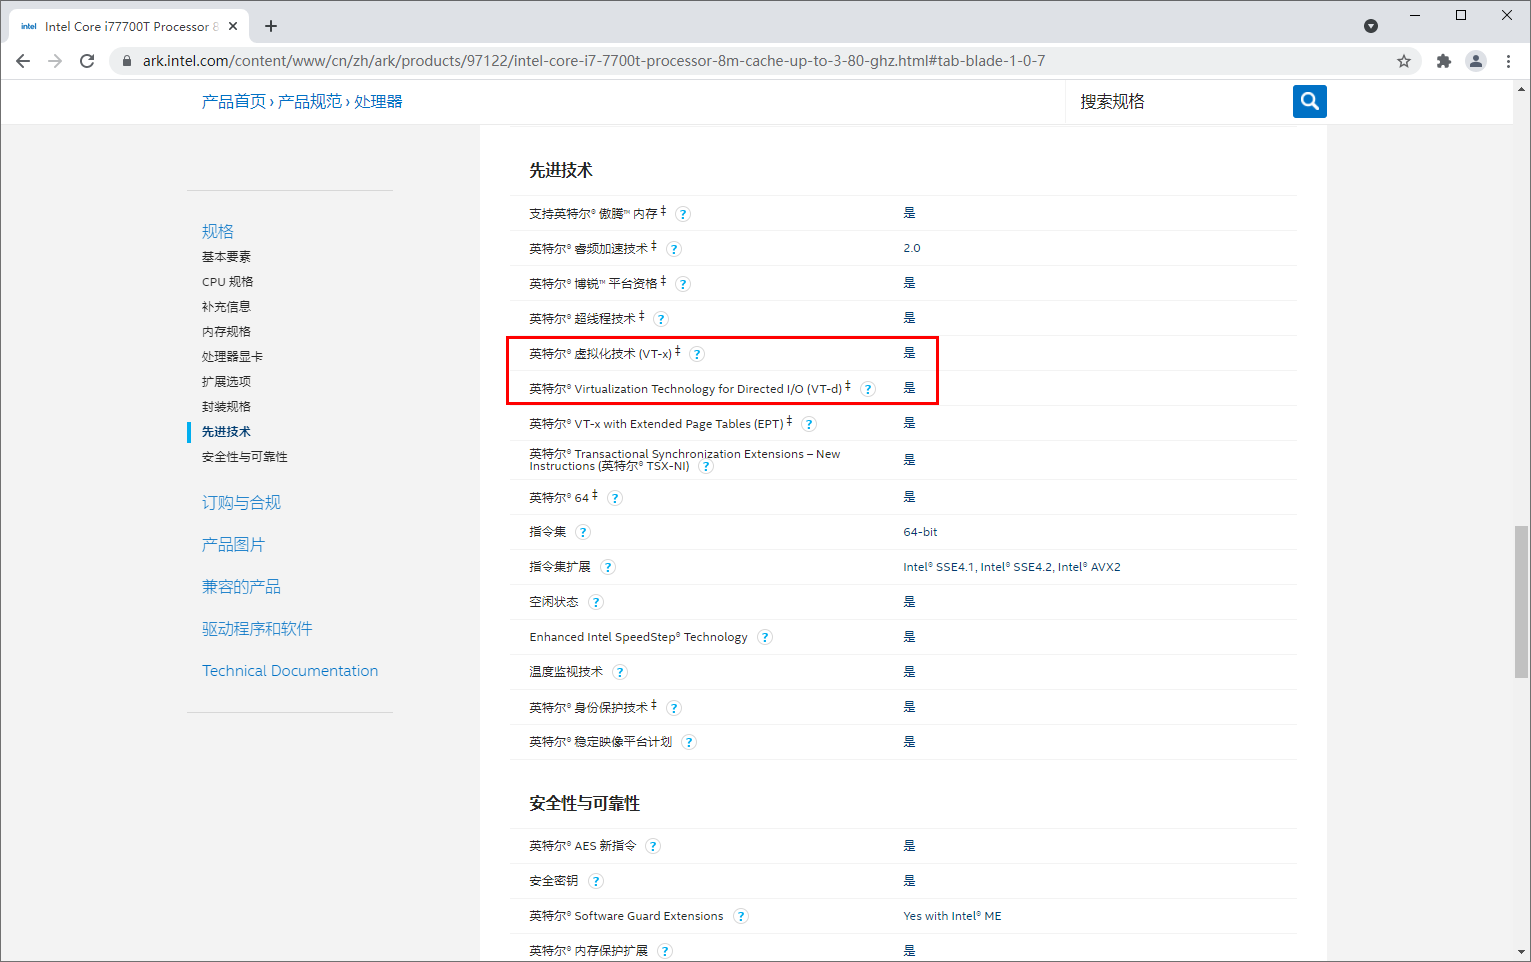Close the Intel Core i7-7700T tab

(x=234, y=26)
